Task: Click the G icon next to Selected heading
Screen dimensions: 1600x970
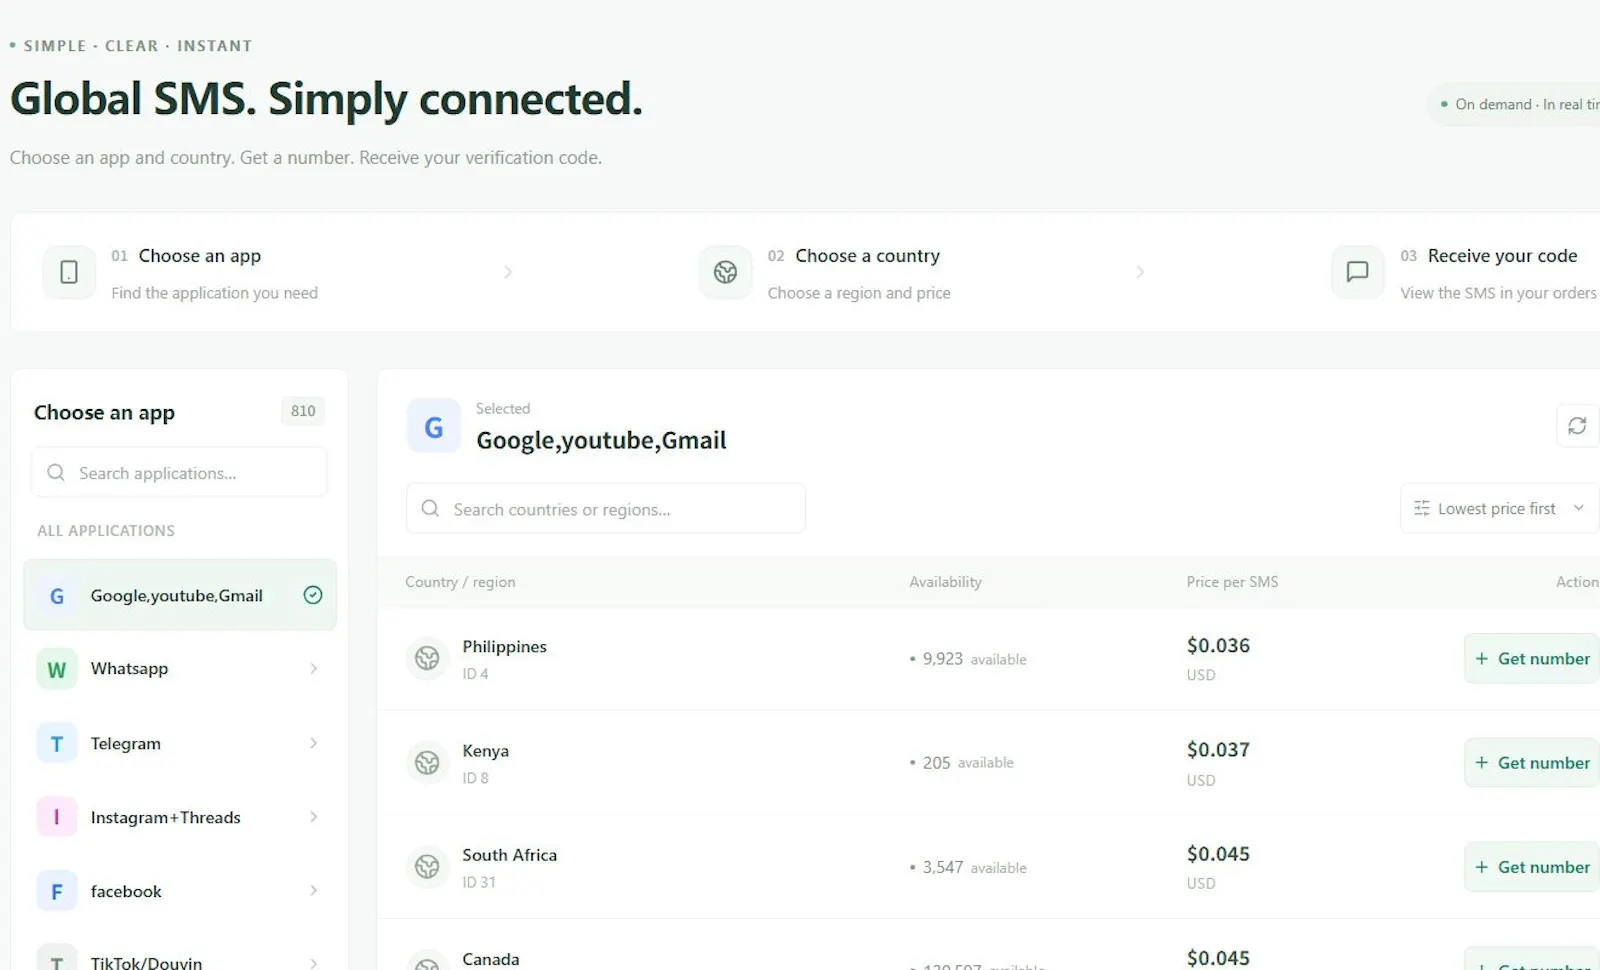Action: point(434,427)
